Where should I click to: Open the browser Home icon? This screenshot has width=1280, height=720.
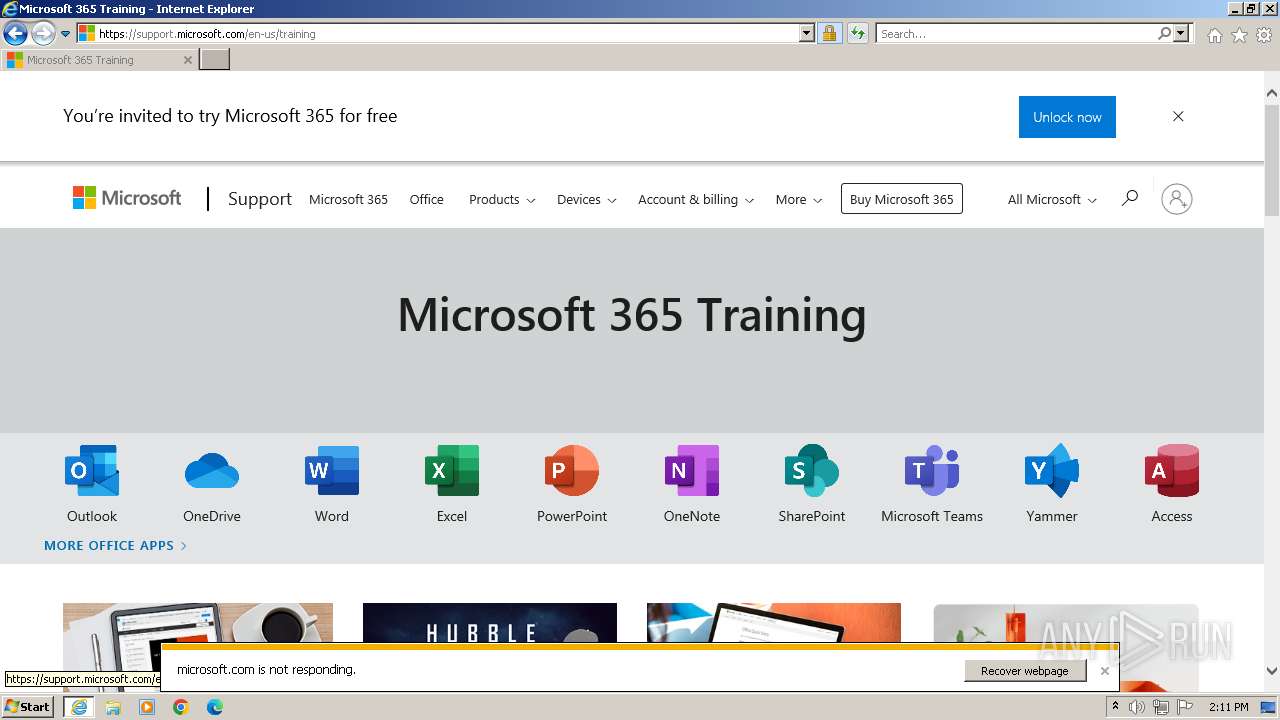1215,35
